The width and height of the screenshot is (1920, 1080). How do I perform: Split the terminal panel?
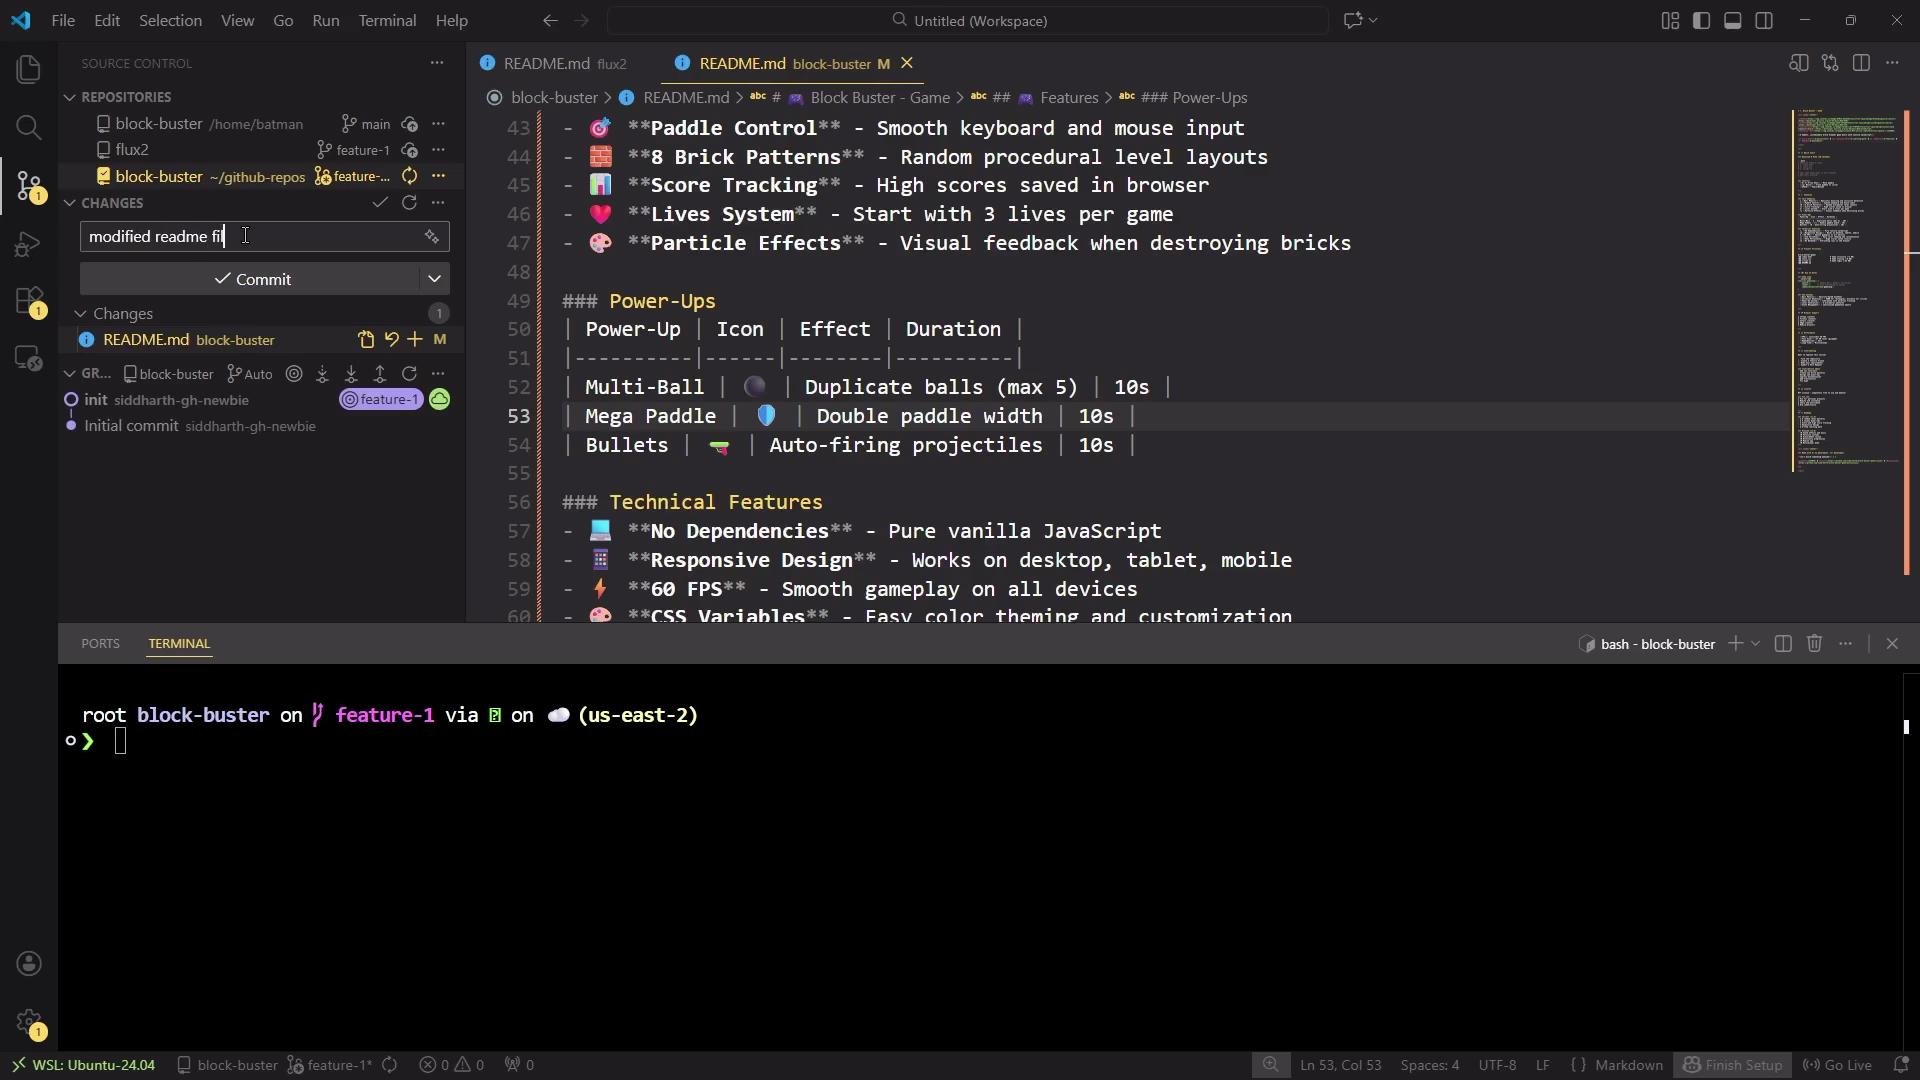point(1783,644)
